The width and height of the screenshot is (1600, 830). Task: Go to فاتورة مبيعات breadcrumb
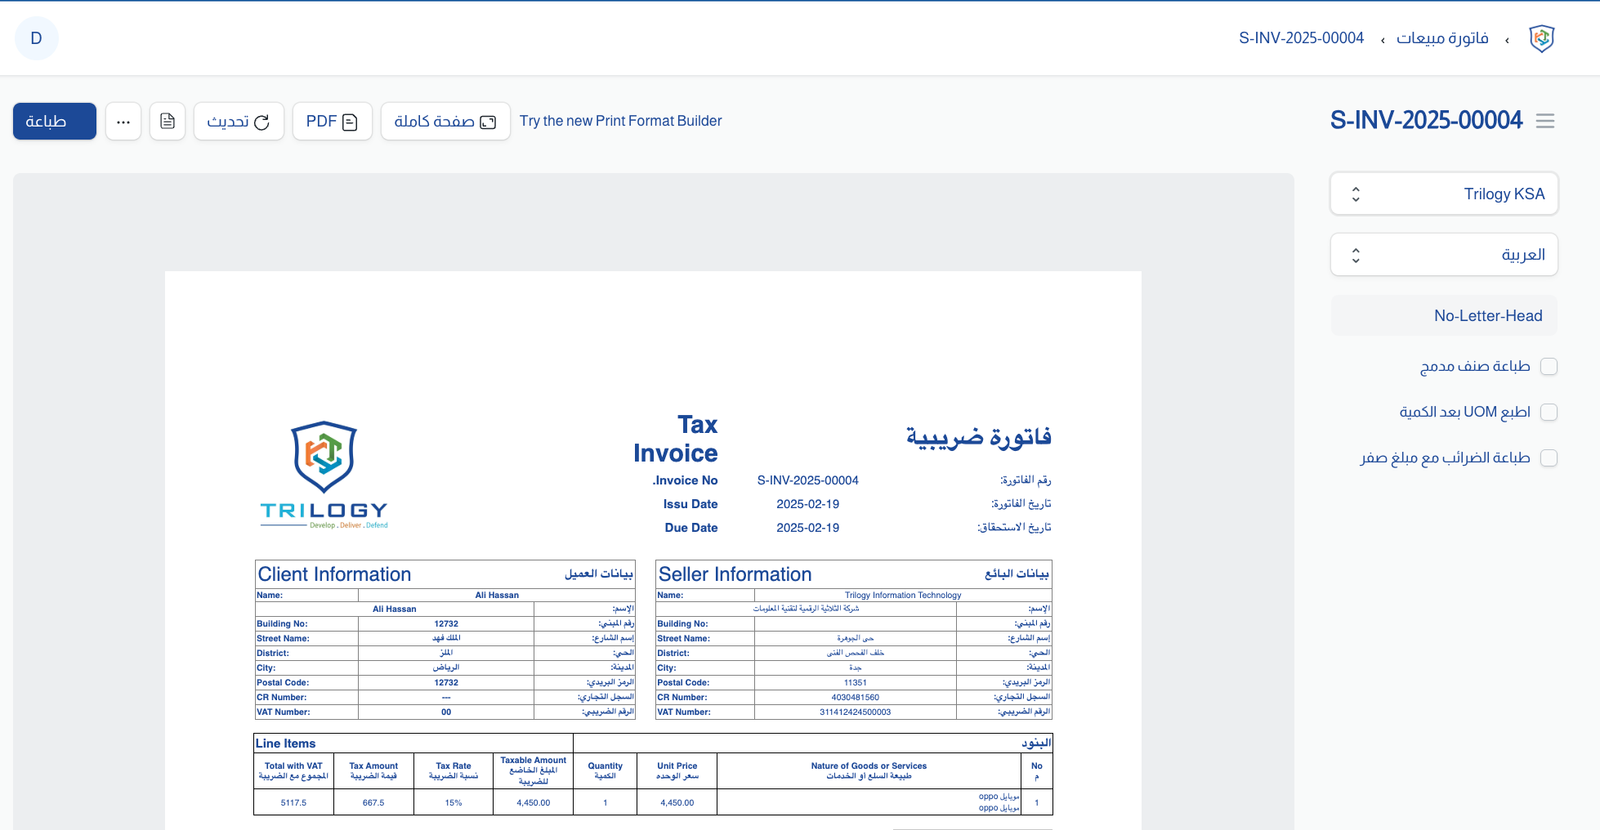click(x=1442, y=39)
